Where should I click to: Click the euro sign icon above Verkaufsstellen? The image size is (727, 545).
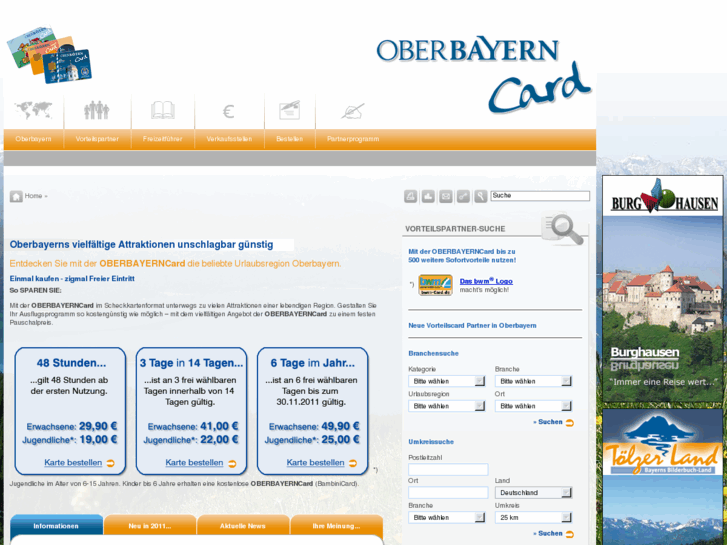pyautogui.click(x=229, y=111)
